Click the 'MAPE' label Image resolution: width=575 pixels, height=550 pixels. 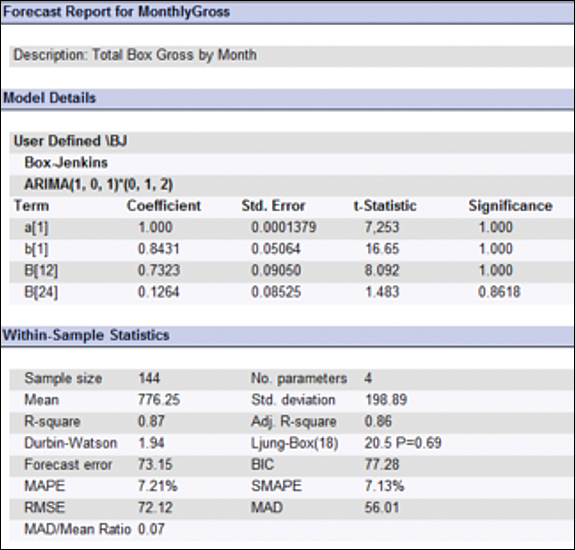[44, 486]
